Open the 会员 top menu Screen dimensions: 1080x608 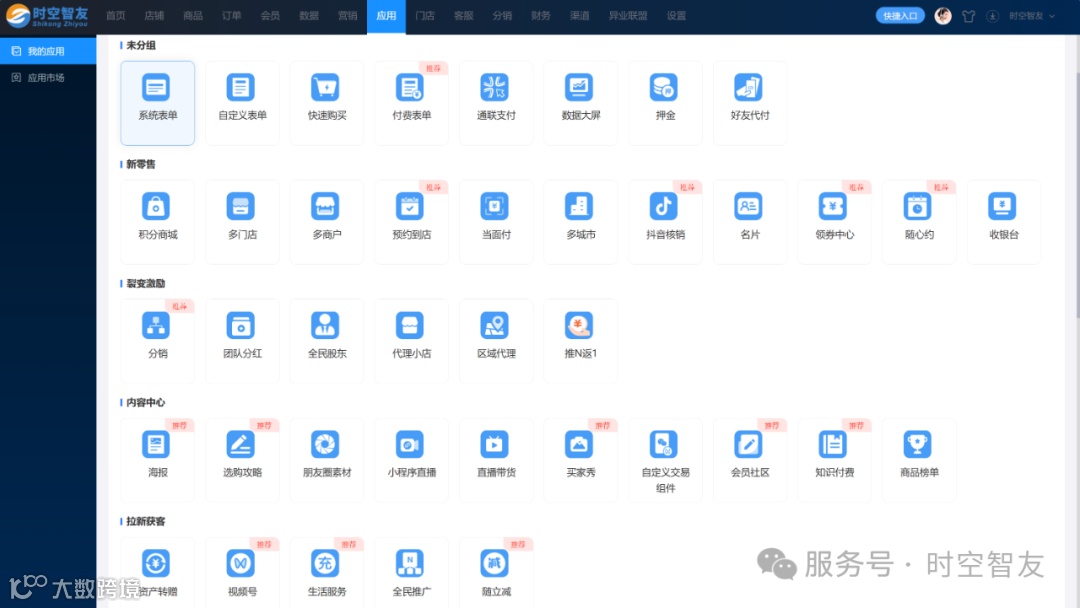click(x=270, y=16)
